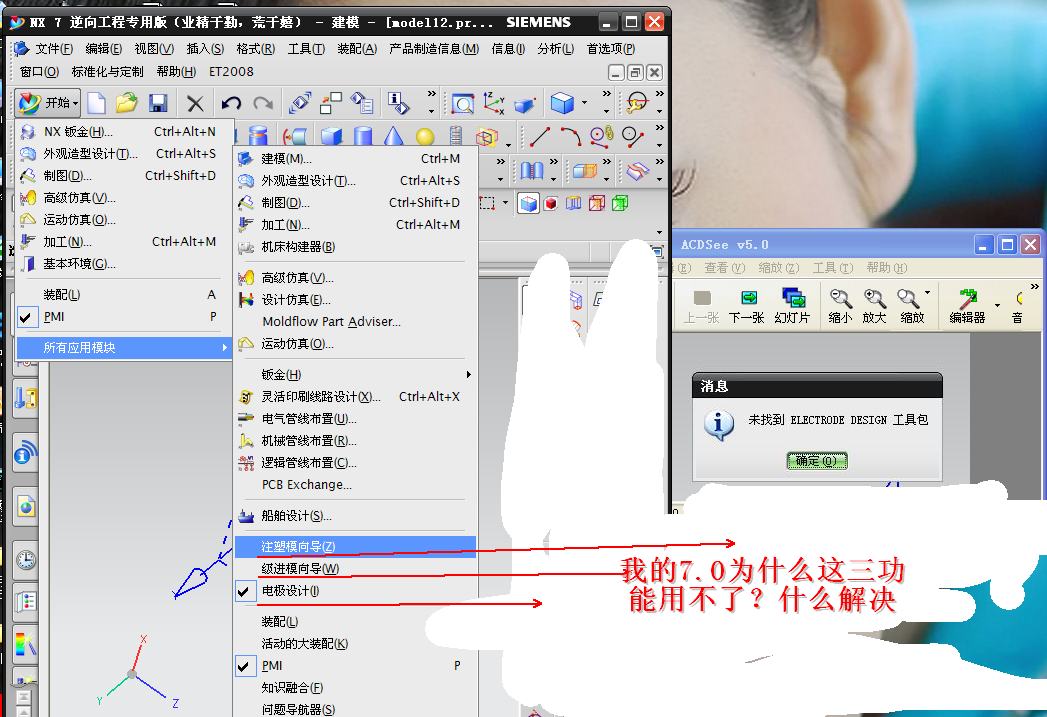Open the 编辑(E) menu
The height and width of the screenshot is (717, 1047).
pos(103,49)
